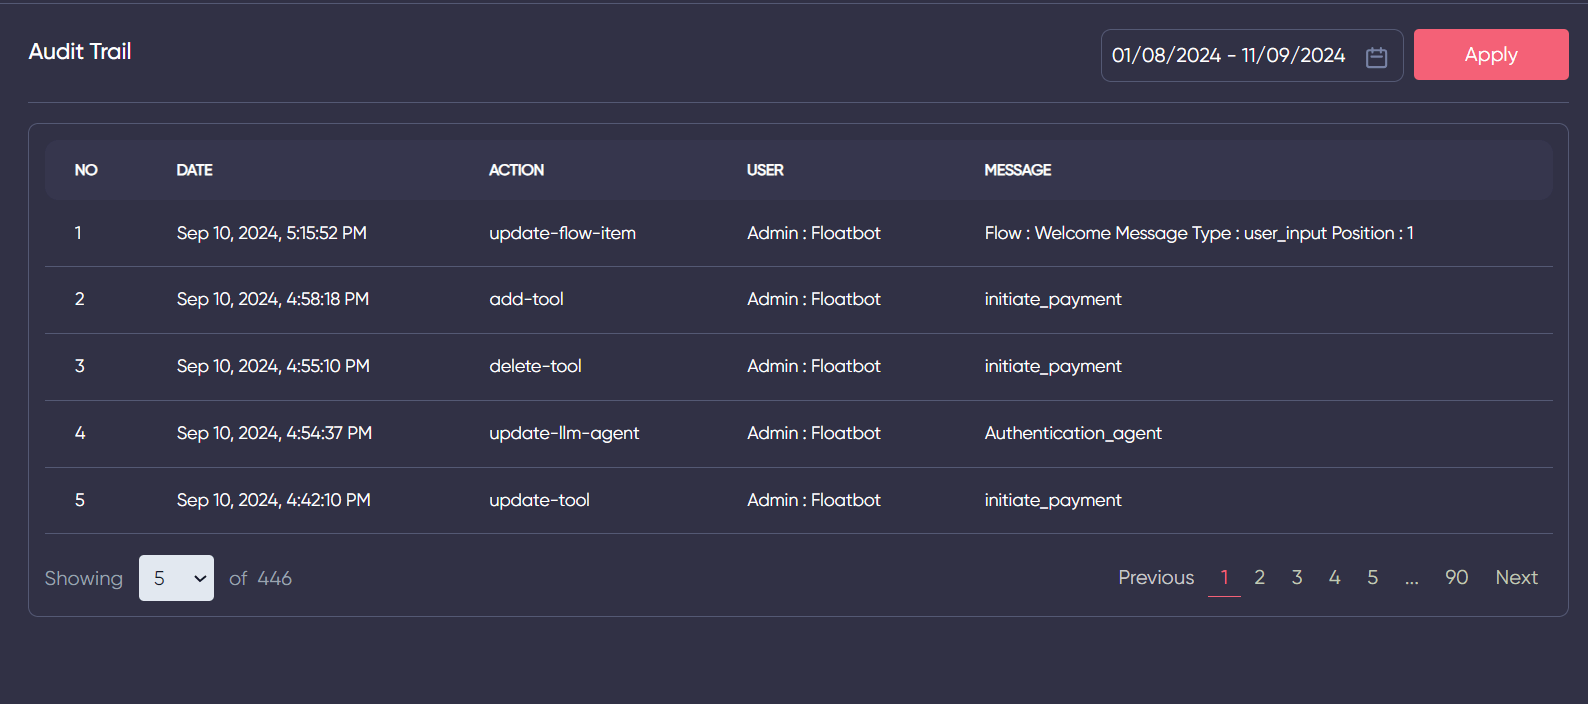Click the MESSAGE column header
The image size is (1588, 704).
[1017, 170]
